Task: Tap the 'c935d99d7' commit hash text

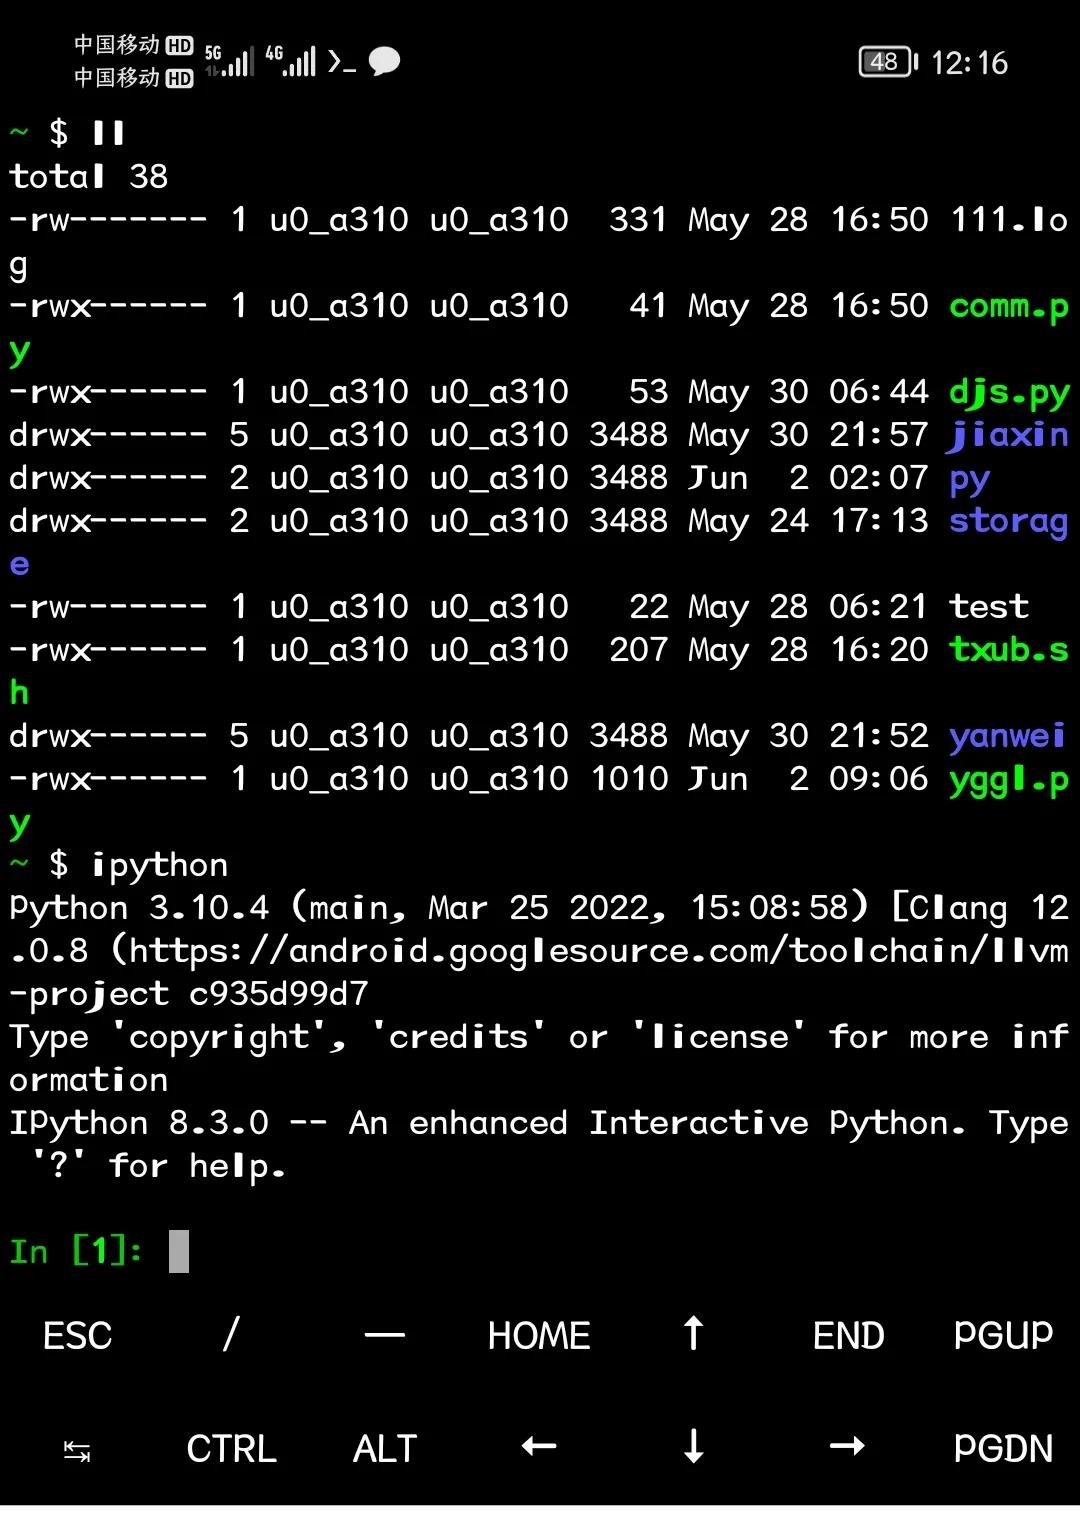Action: tap(279, 993)
